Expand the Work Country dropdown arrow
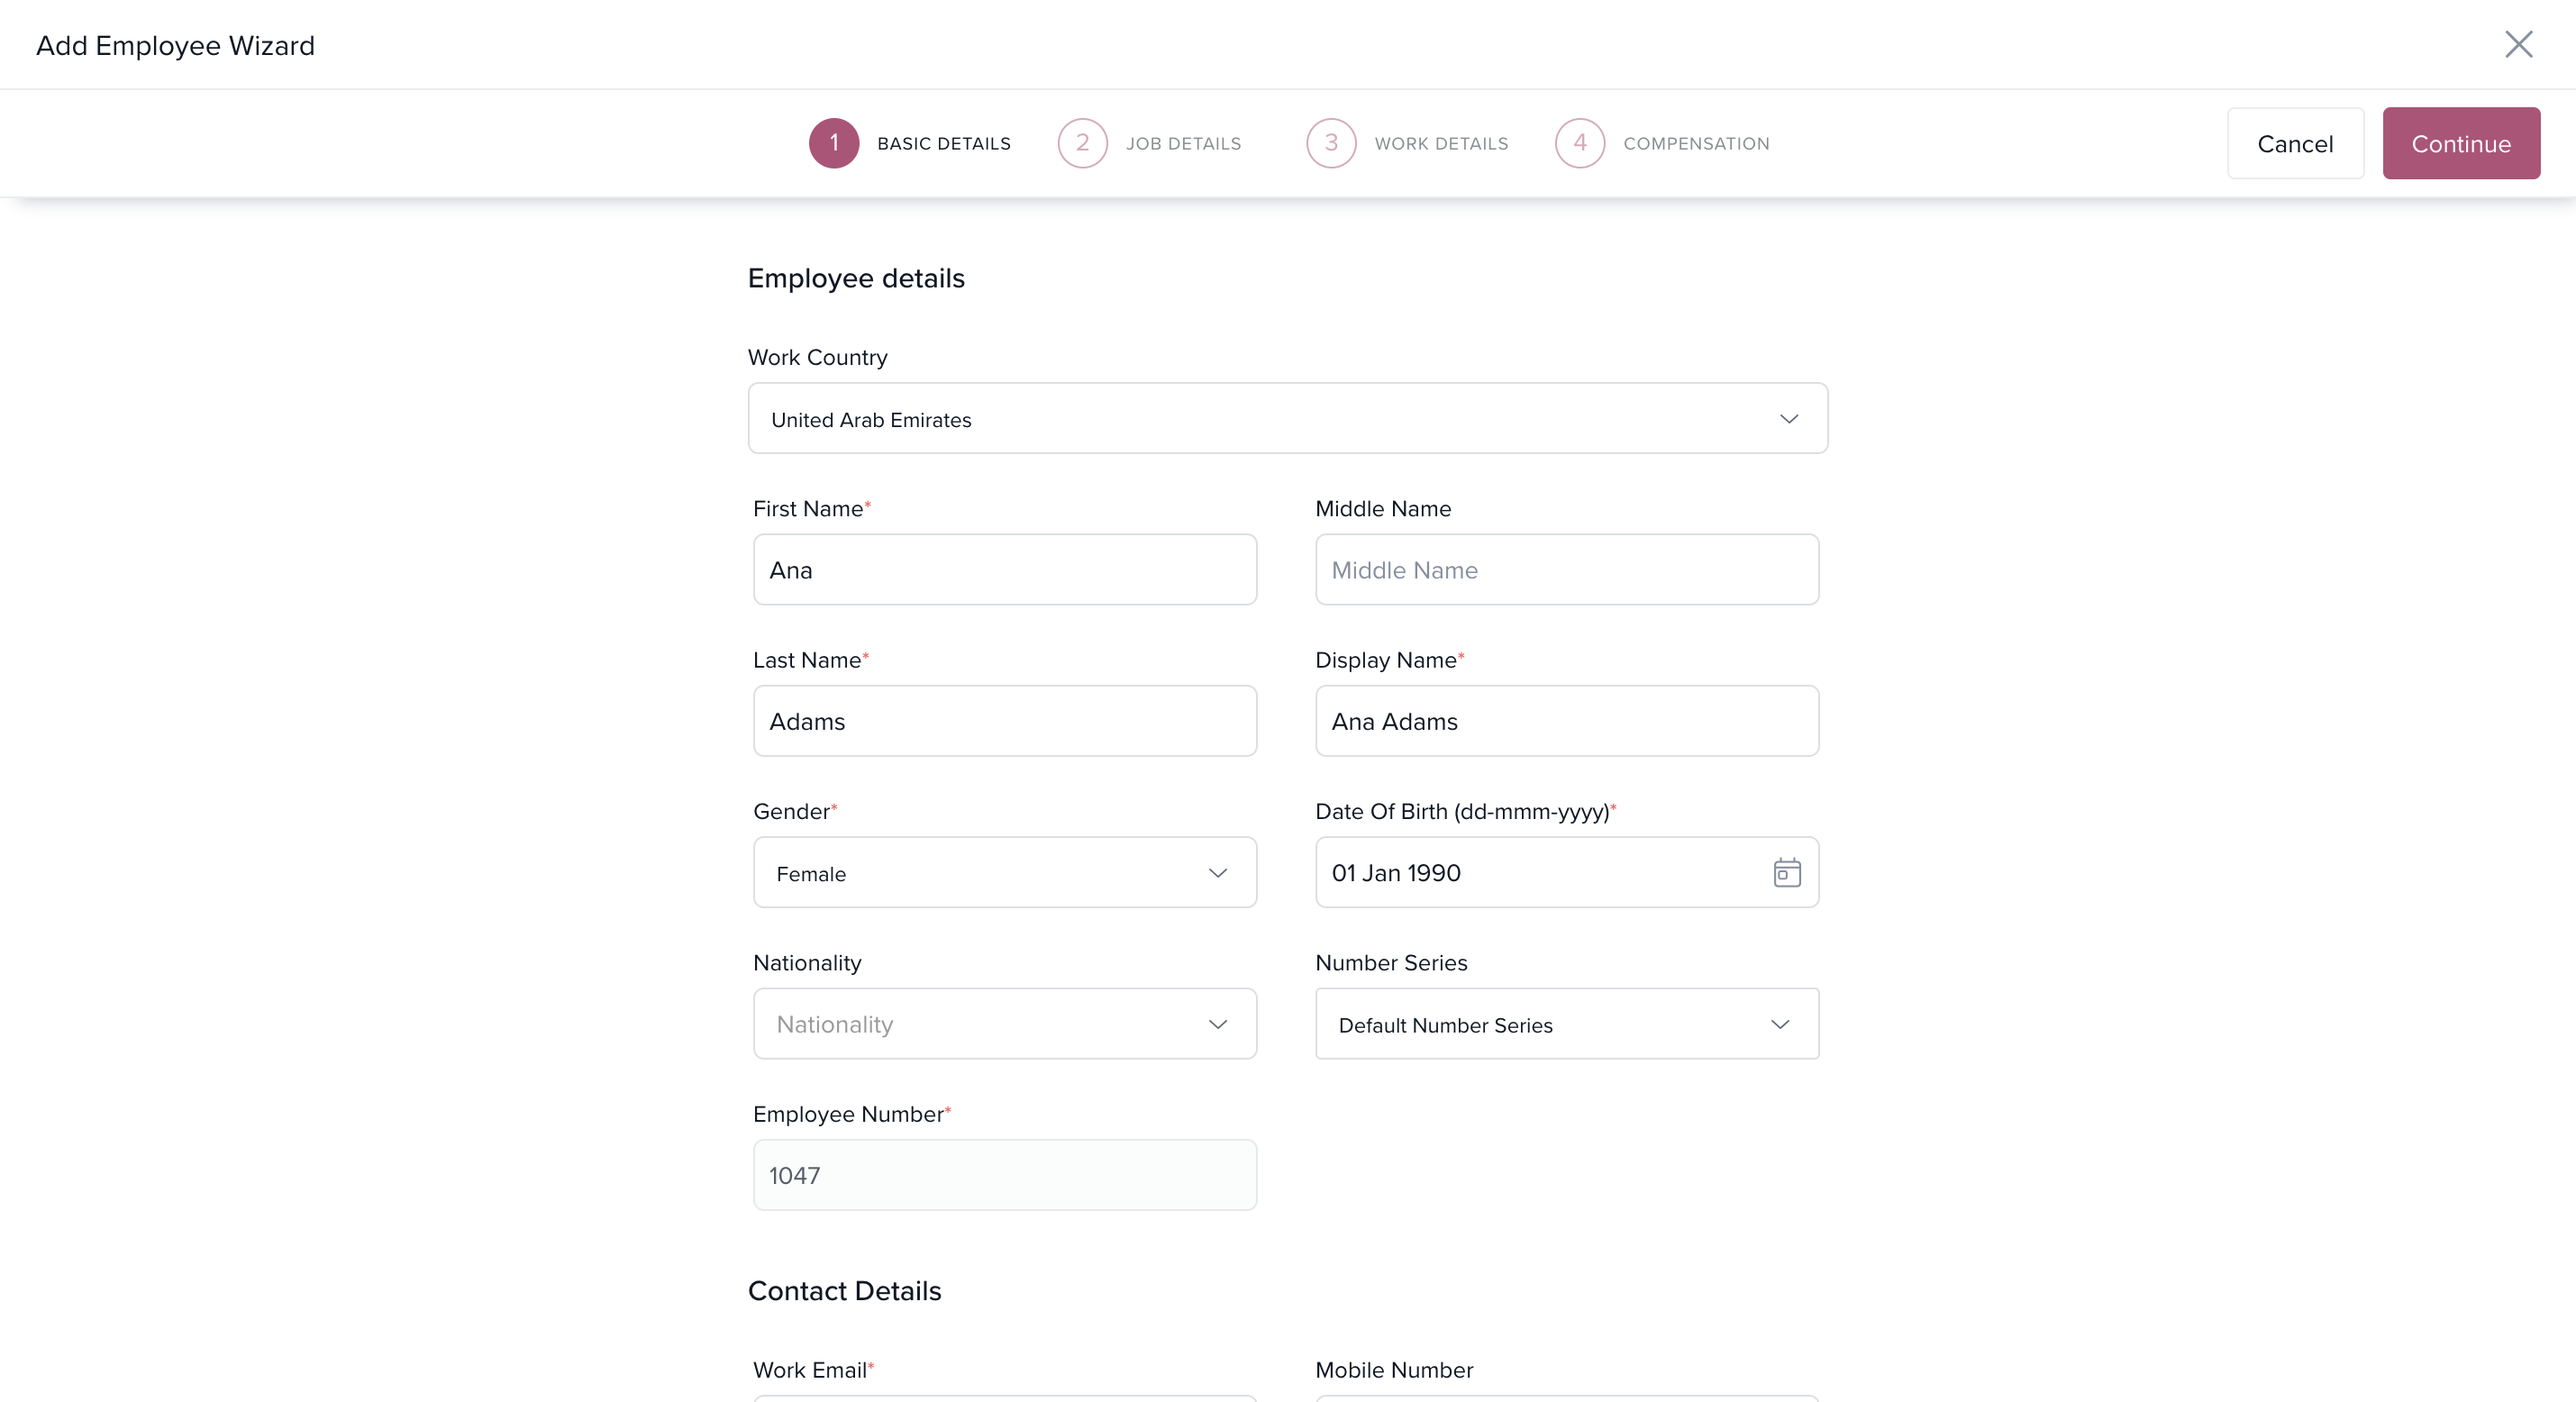This screenshot has height=1402, width=2576. 1788,419
